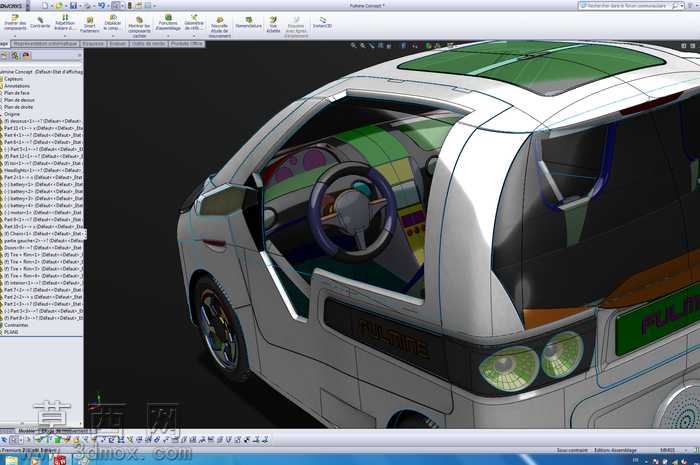Open the PropertyManager tab icon

15,56
